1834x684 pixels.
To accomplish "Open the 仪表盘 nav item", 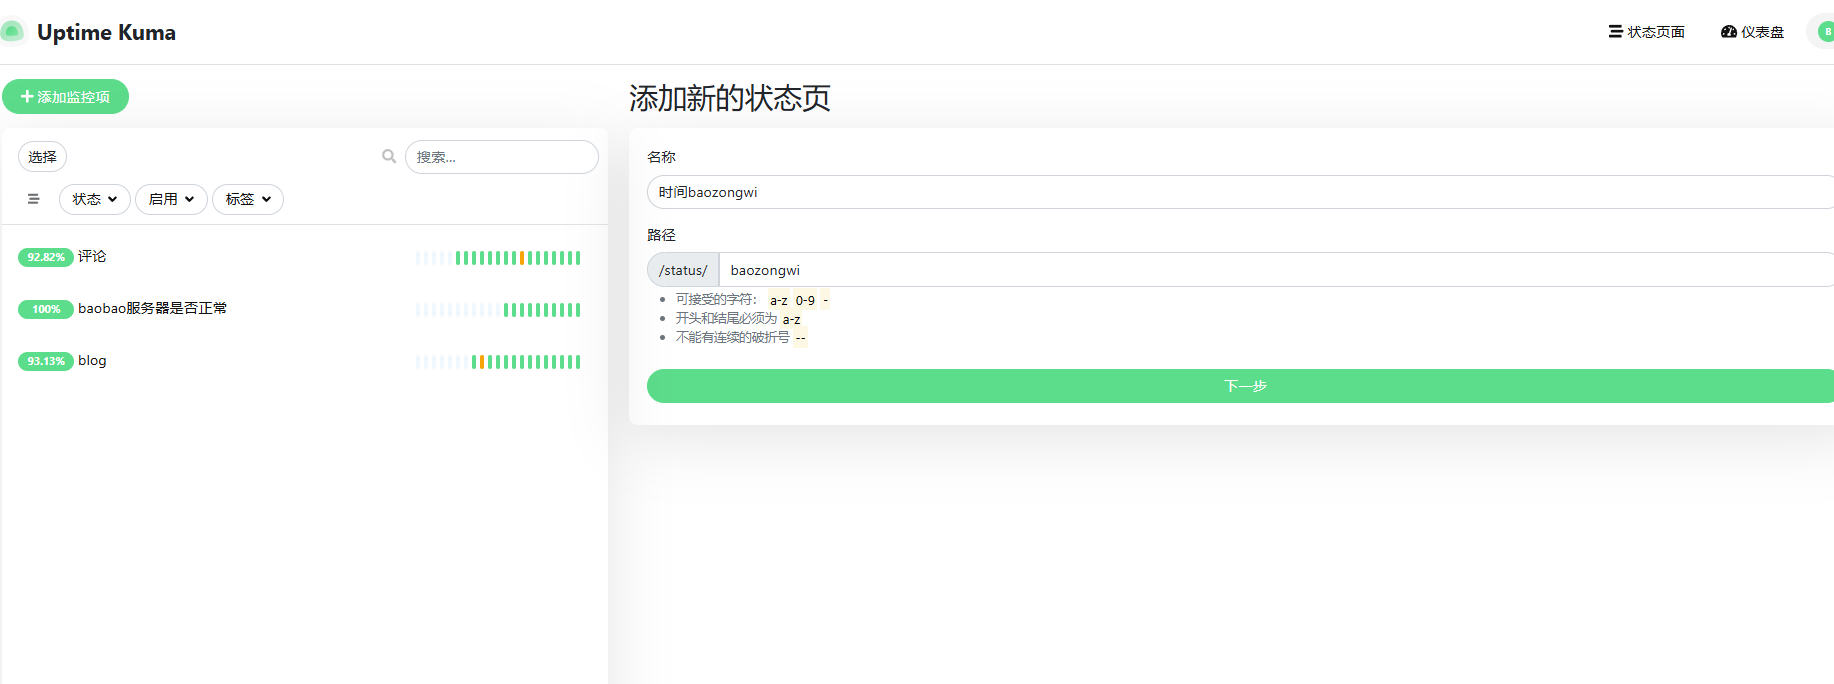I will 1752,32.
